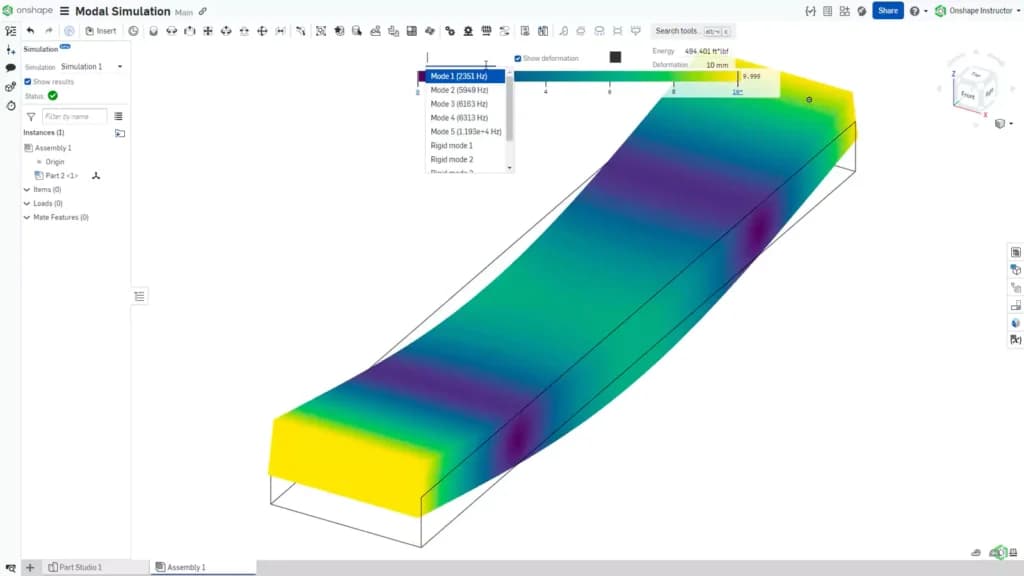
Task: Open the main hamburger menu
Action: pos(65,11)
